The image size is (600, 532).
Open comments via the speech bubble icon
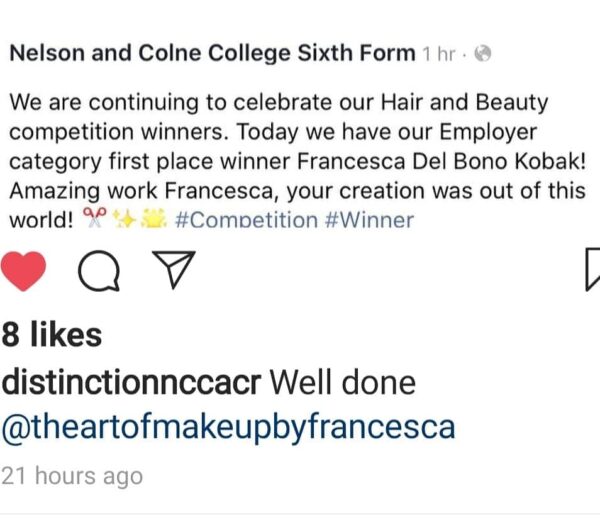coord(99,271)
